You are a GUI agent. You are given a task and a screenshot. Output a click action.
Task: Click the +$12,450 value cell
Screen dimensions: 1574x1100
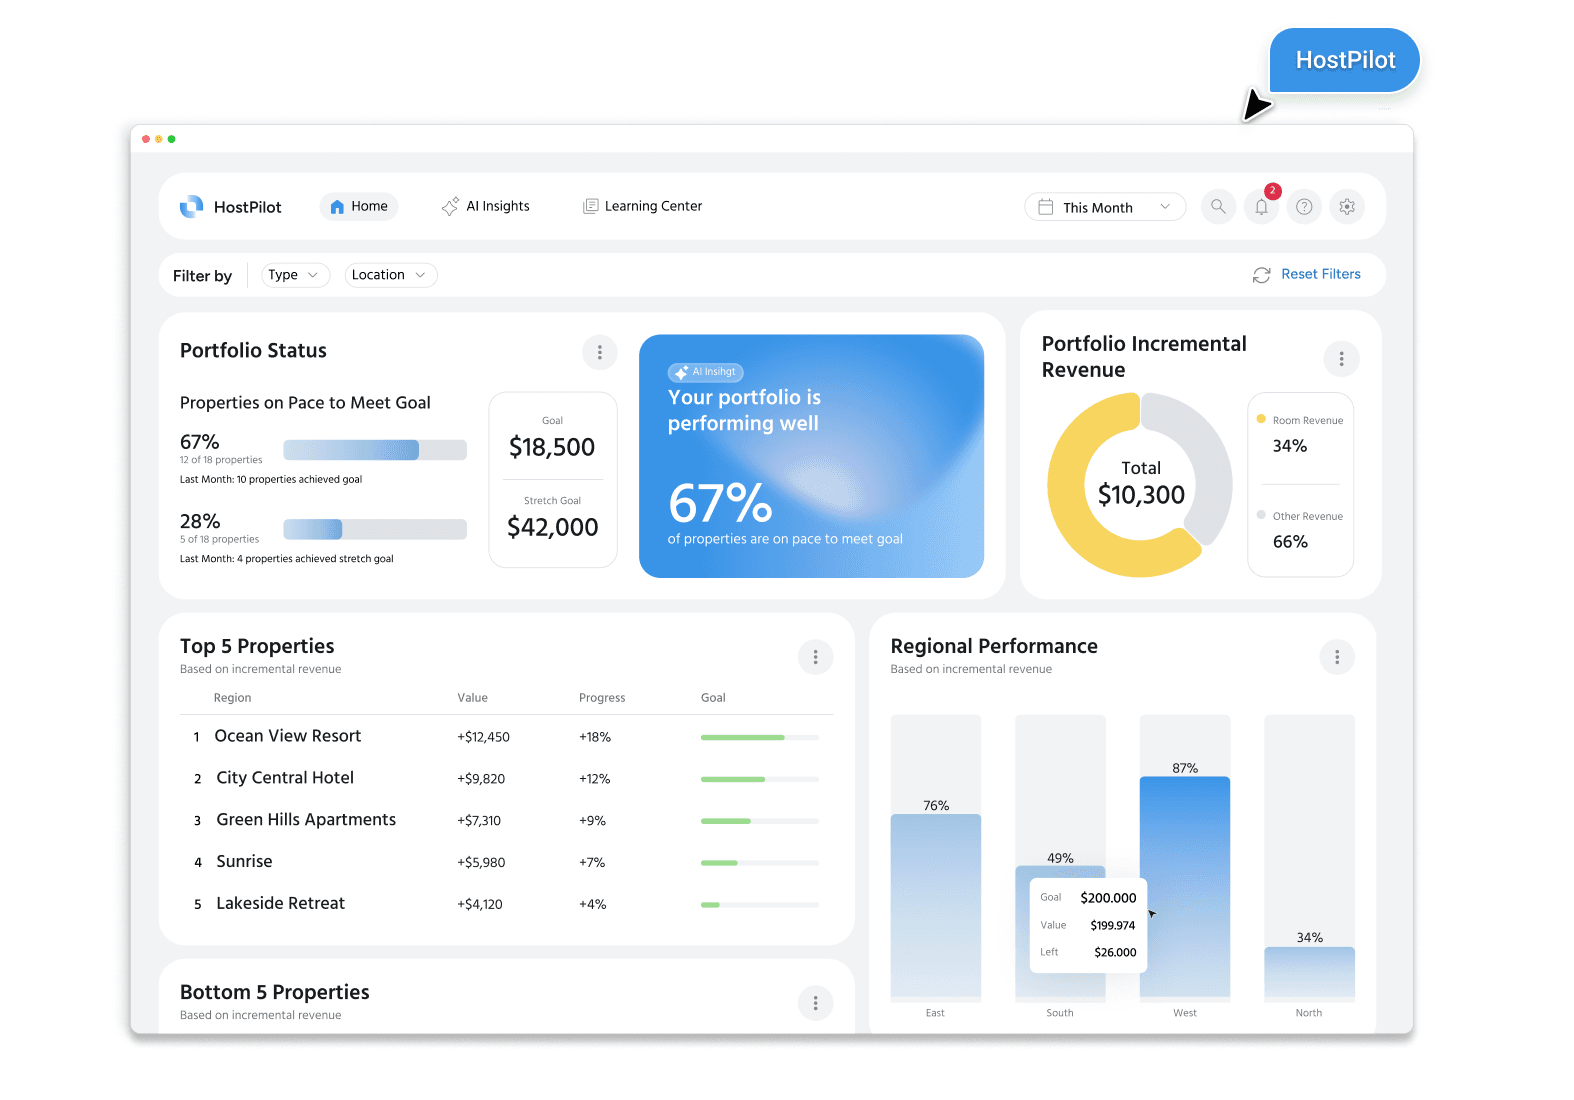click(483, 737)
